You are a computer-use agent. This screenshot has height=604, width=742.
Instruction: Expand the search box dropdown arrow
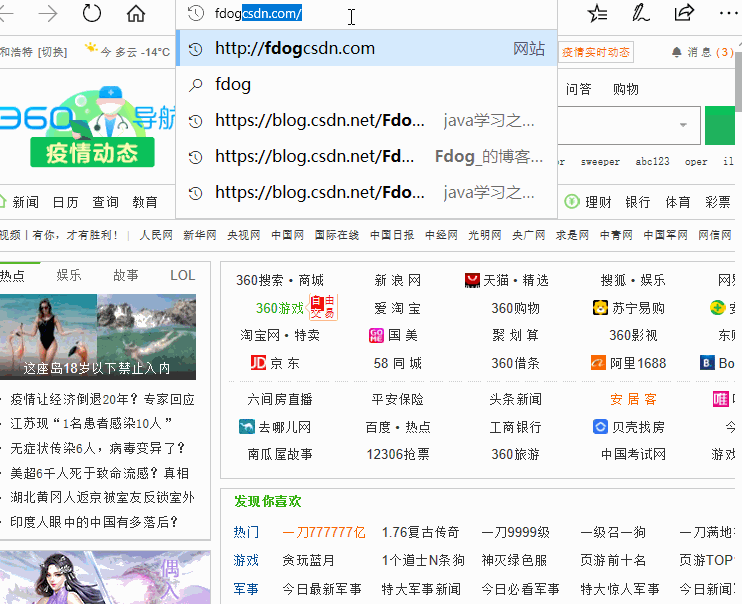pyautogui.click(x=683, y=125)
